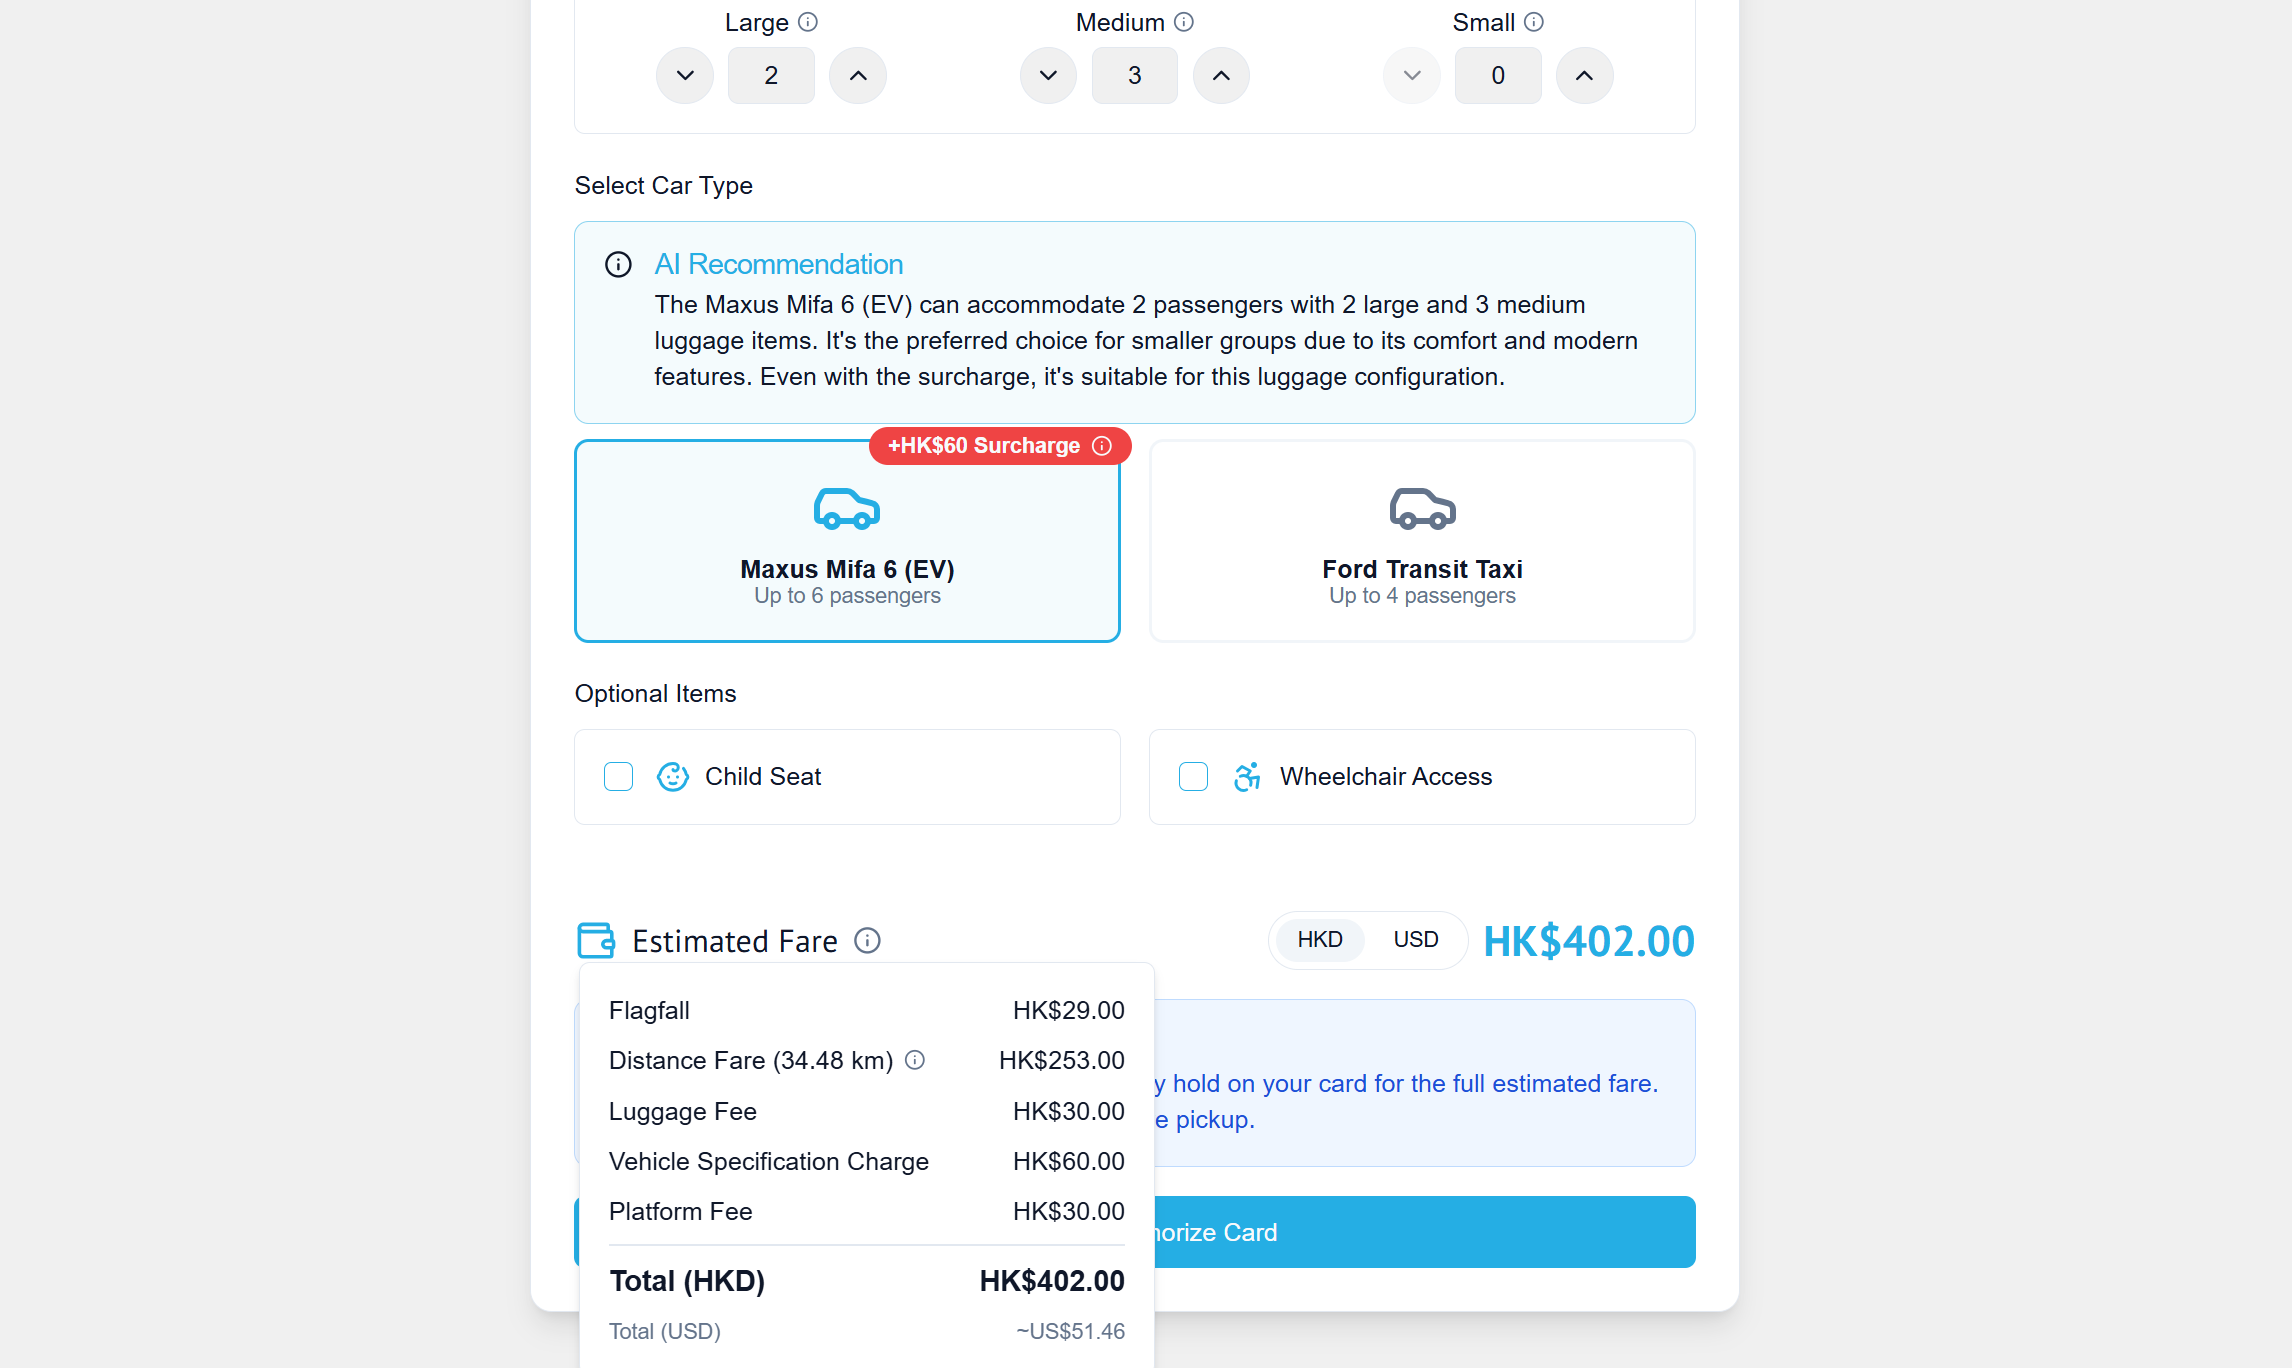The width and height of the screenshot is (2292, 1368).
Task: View details on the HK$60 Surcharge info icon
Action: (1102, 446)
